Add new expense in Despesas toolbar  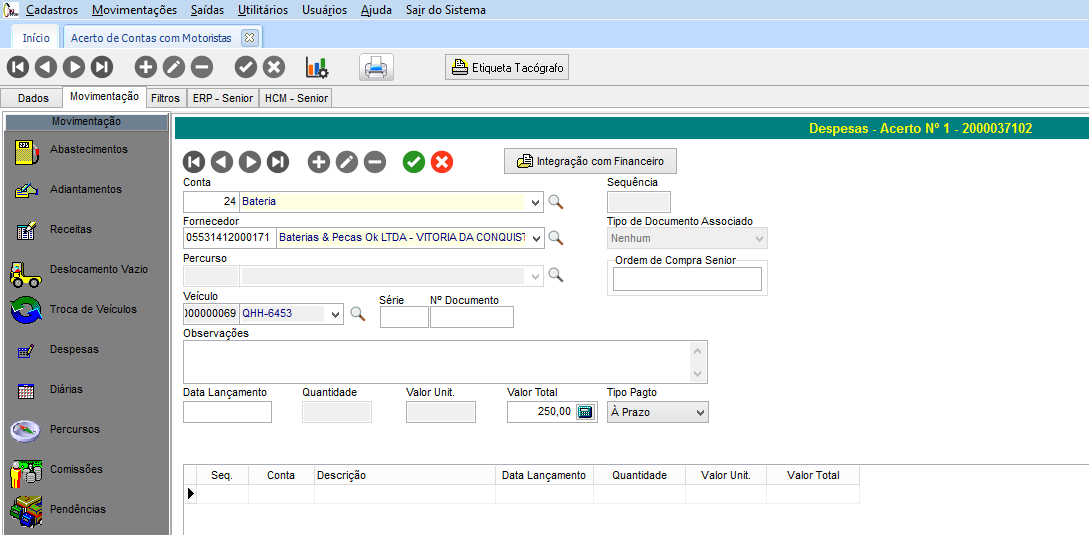[x=319, y=162]
